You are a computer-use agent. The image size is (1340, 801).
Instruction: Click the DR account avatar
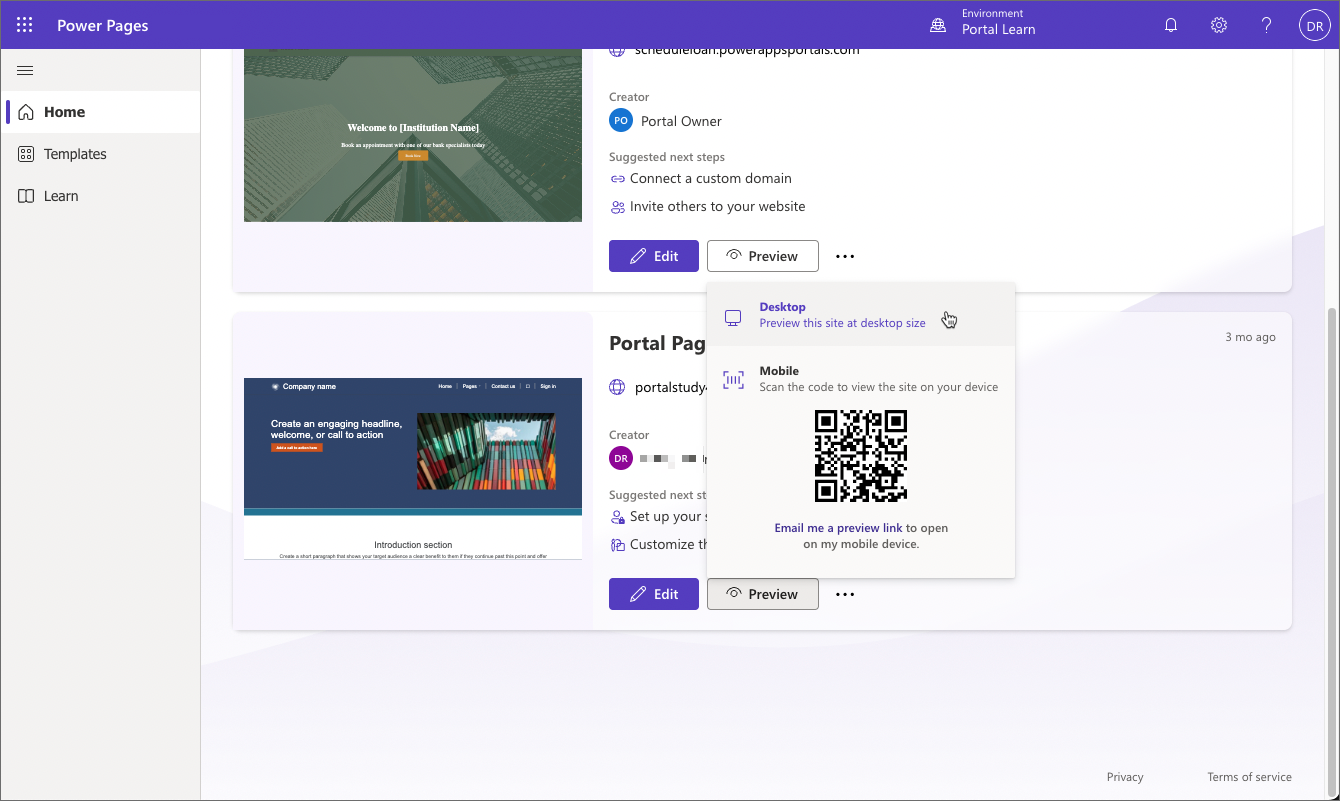coord(1314,25)
